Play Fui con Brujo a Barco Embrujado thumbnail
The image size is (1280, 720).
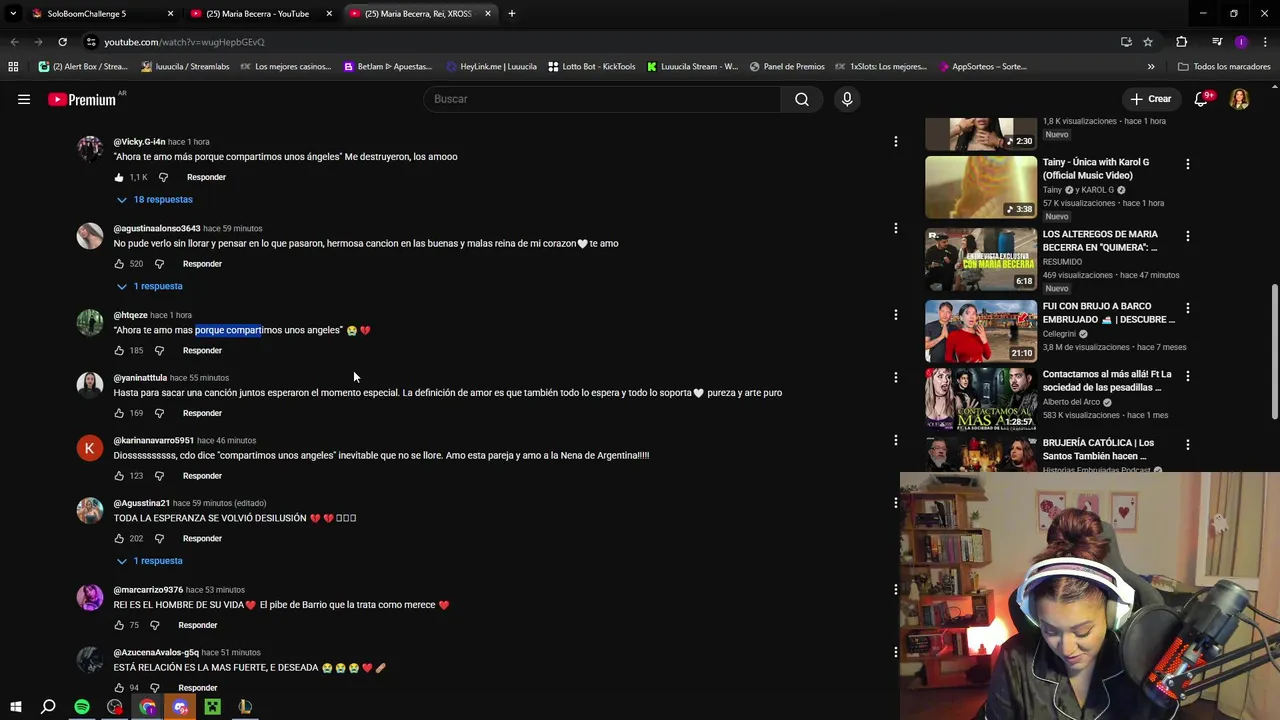coord(981,331)
